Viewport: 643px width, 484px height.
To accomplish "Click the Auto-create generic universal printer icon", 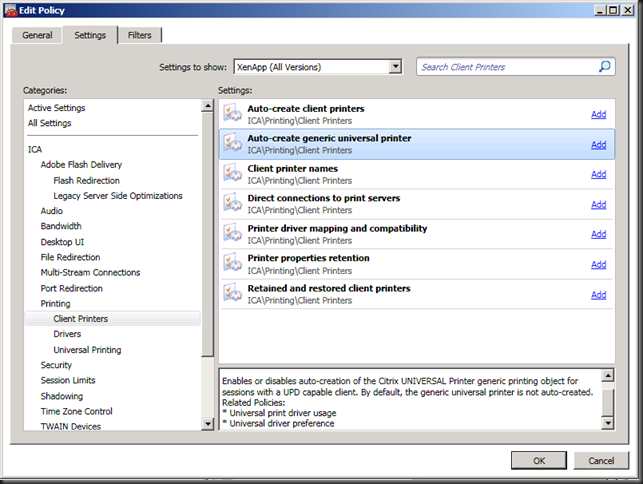I will pyautogui.click(x=233, y=143).
